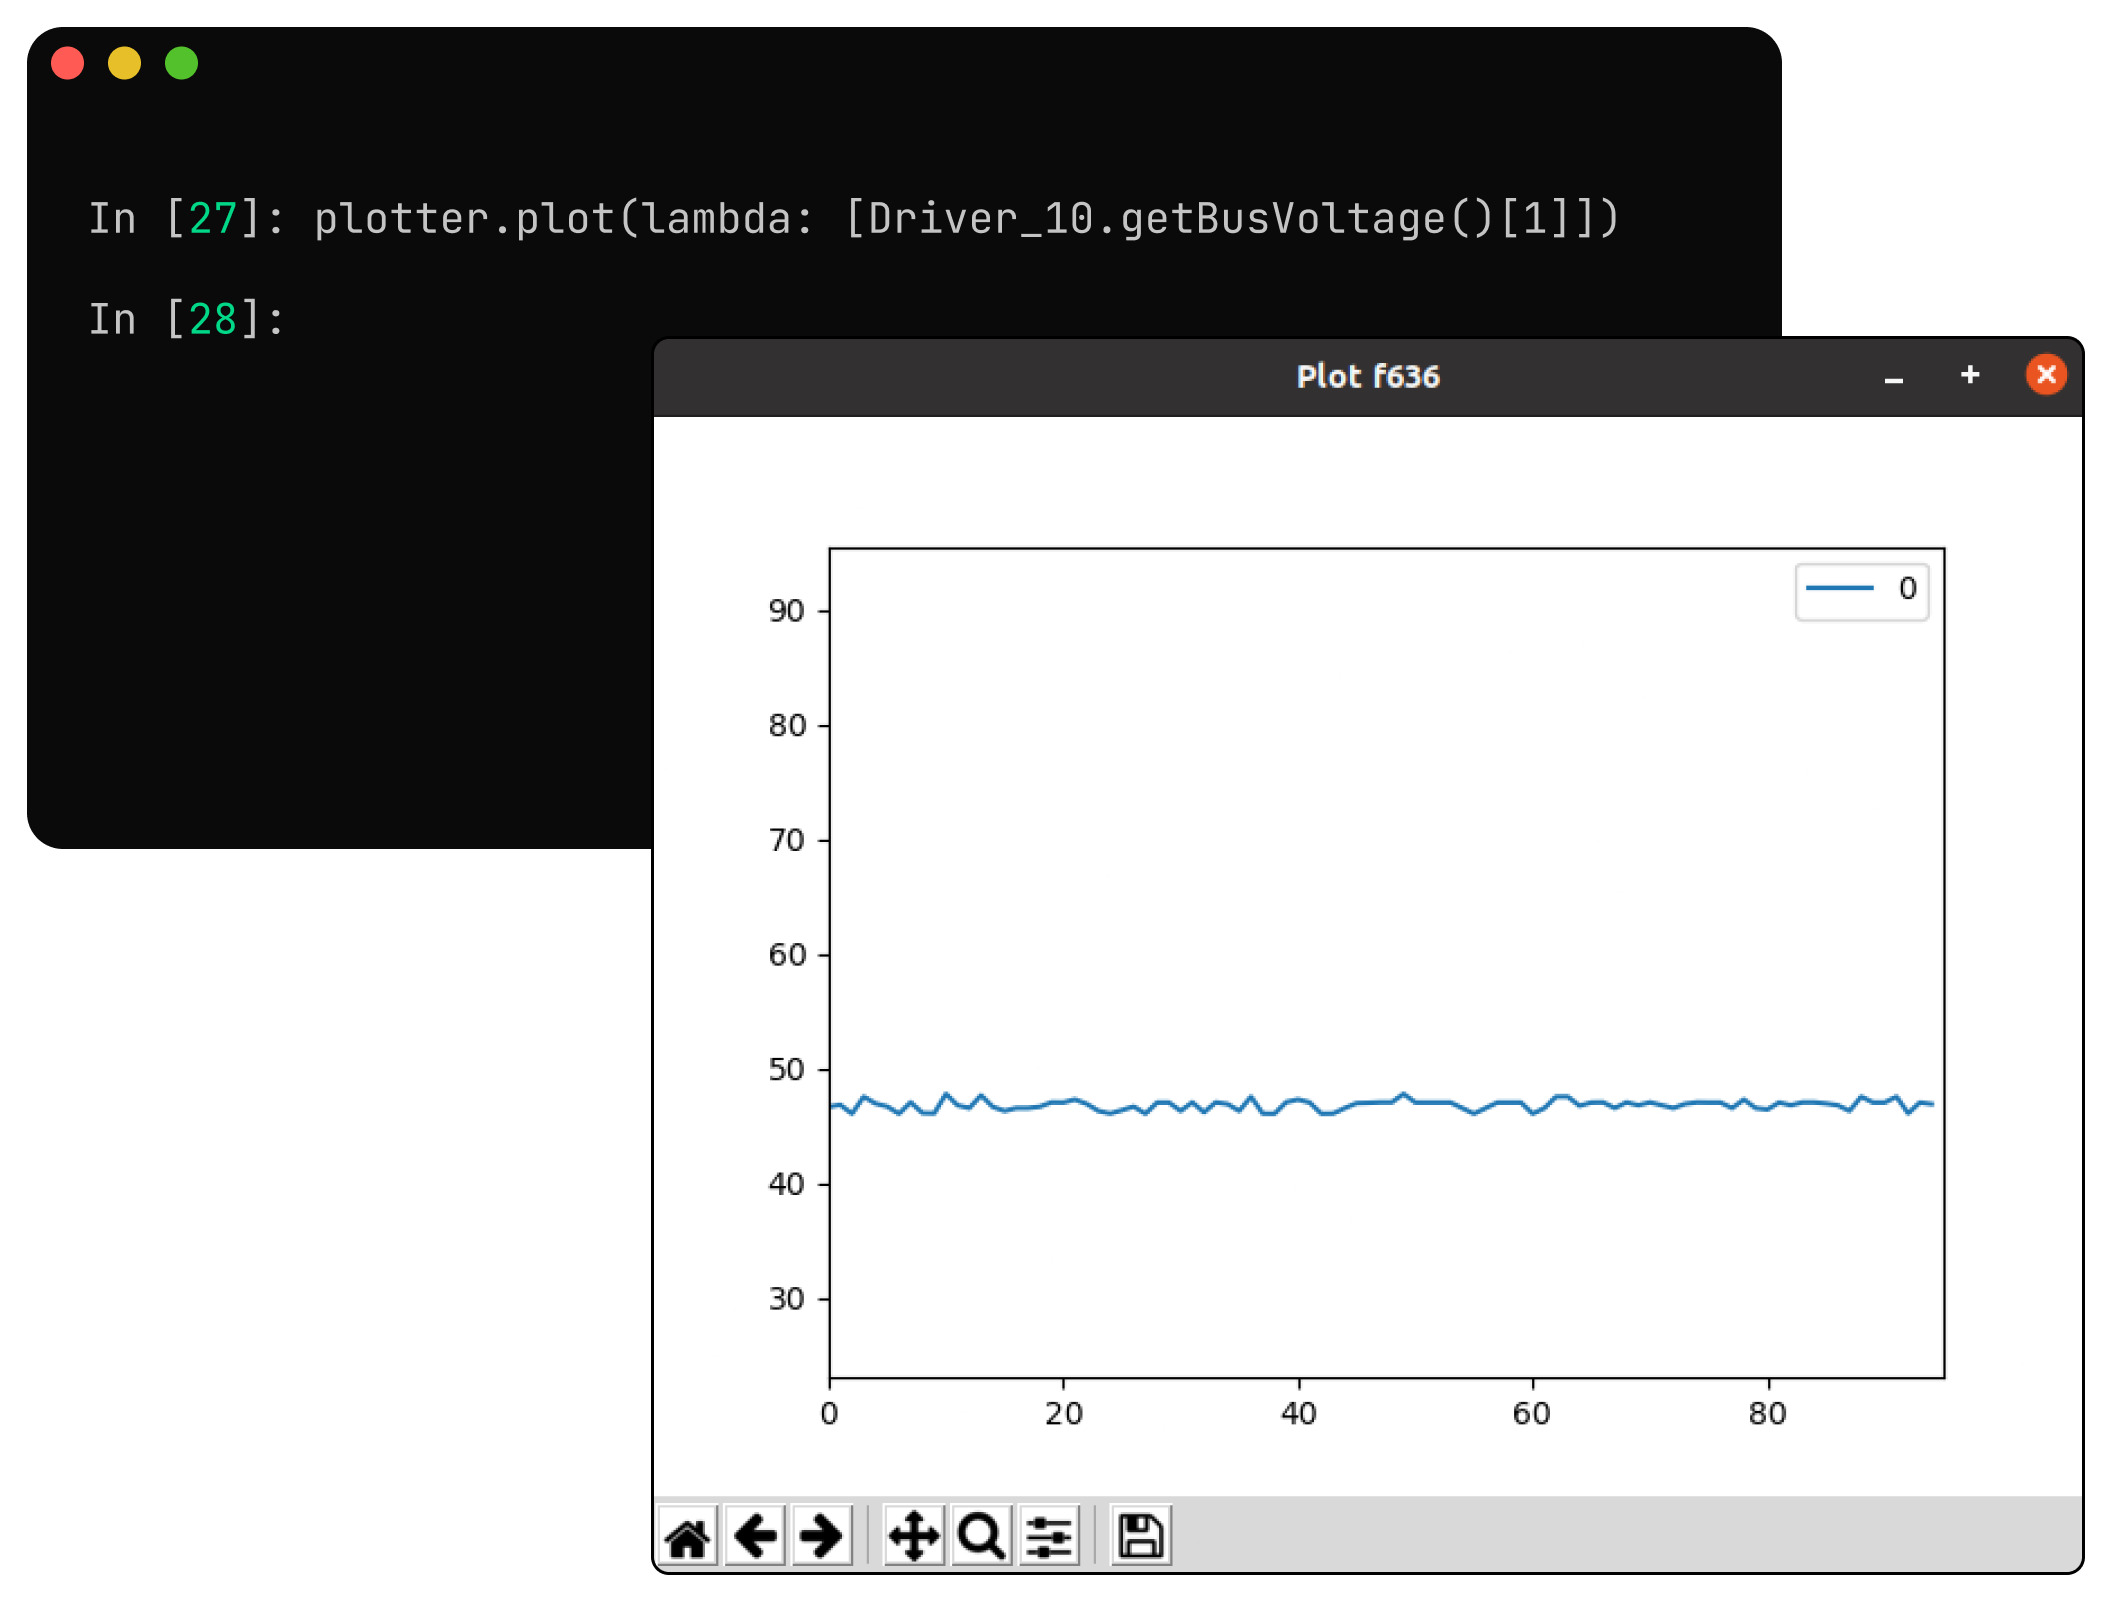The image size is (2112, 1602).
Task: Click the blue line sample in legend
Action: 1839,589
